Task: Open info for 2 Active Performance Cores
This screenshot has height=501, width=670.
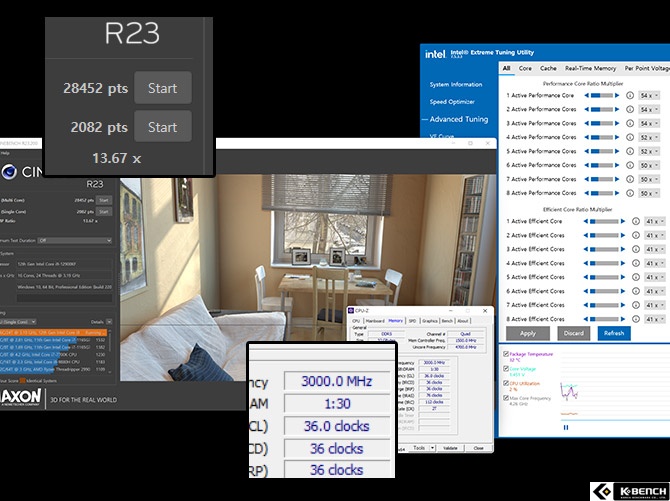Action: (x=629, y=109)
